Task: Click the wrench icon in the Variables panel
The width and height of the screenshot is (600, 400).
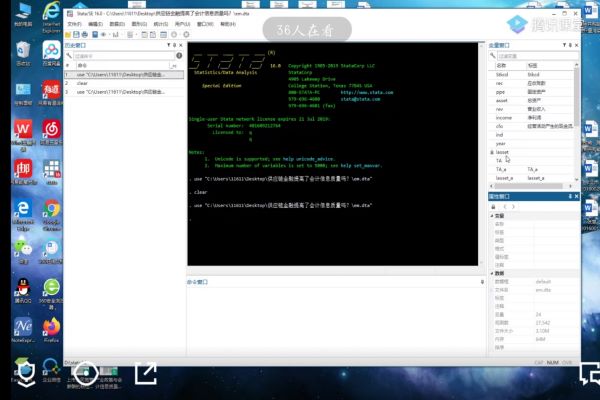Action: (x=493, y=56)
